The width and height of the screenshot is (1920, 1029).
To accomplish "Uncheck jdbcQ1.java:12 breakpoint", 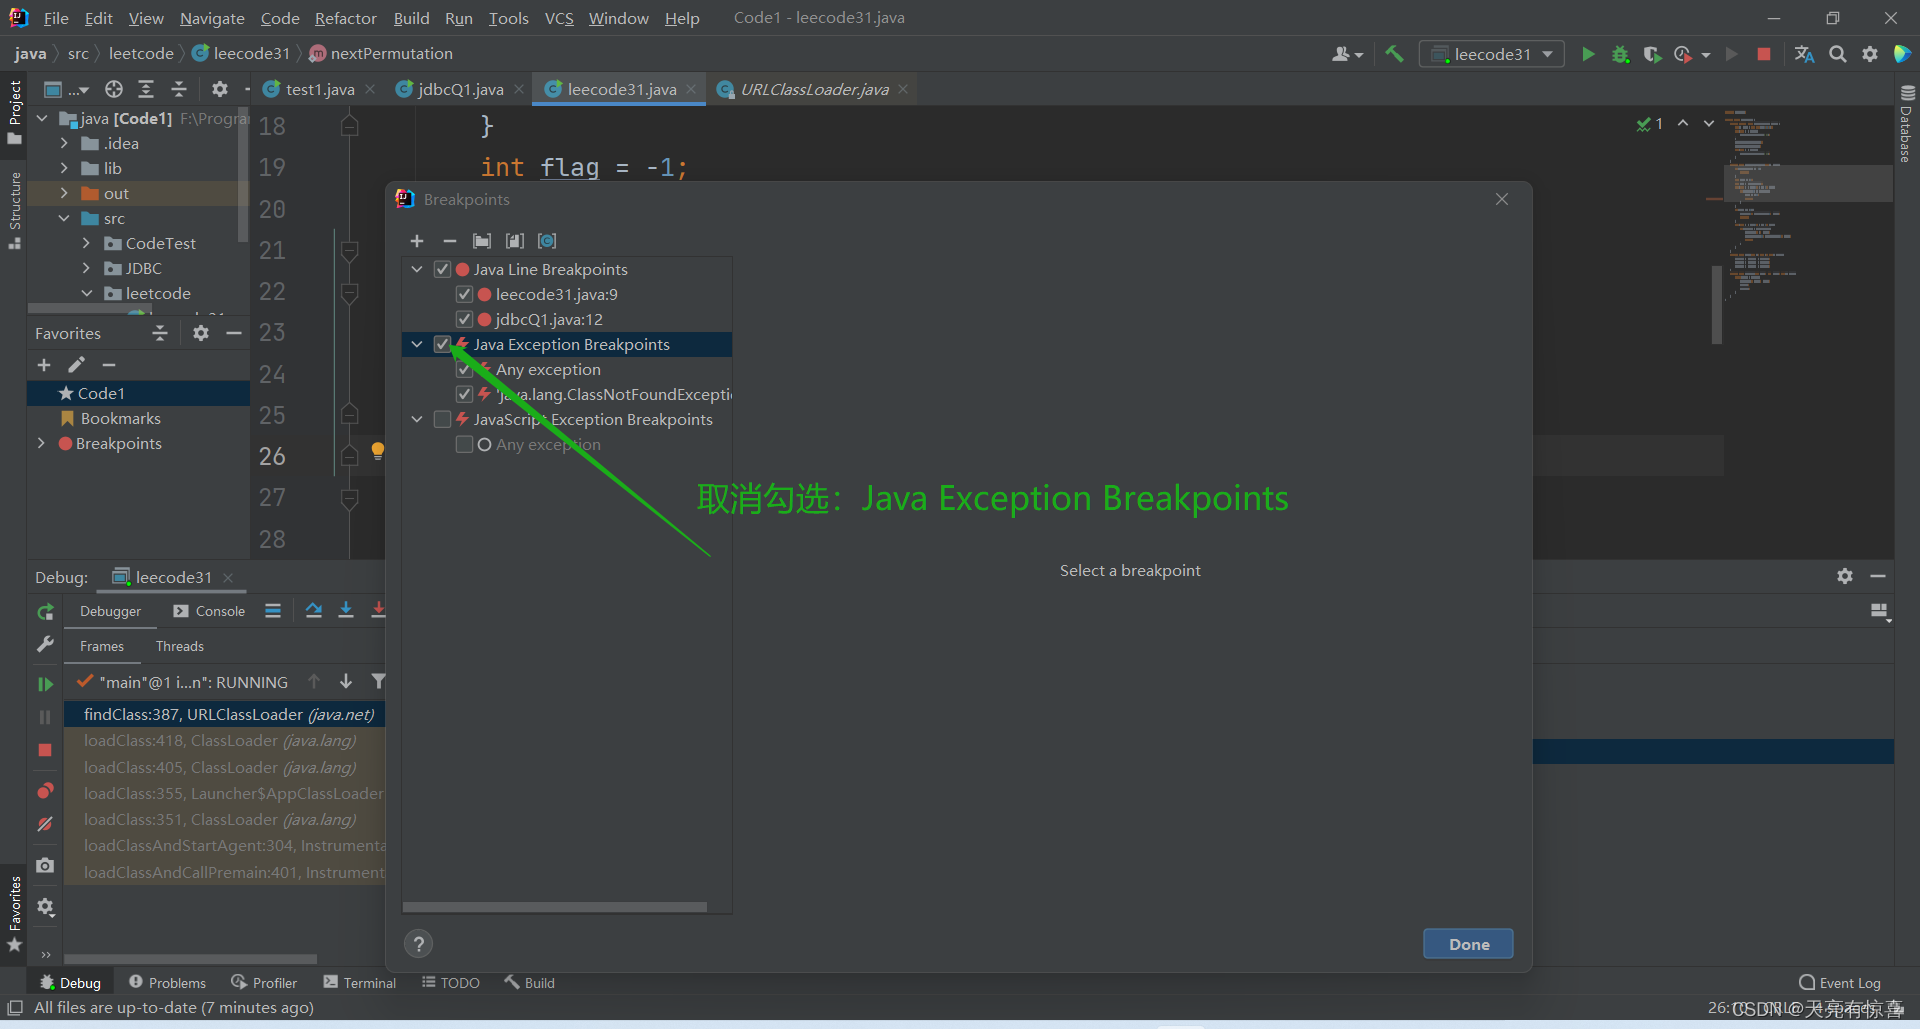I will coord(464,319).
